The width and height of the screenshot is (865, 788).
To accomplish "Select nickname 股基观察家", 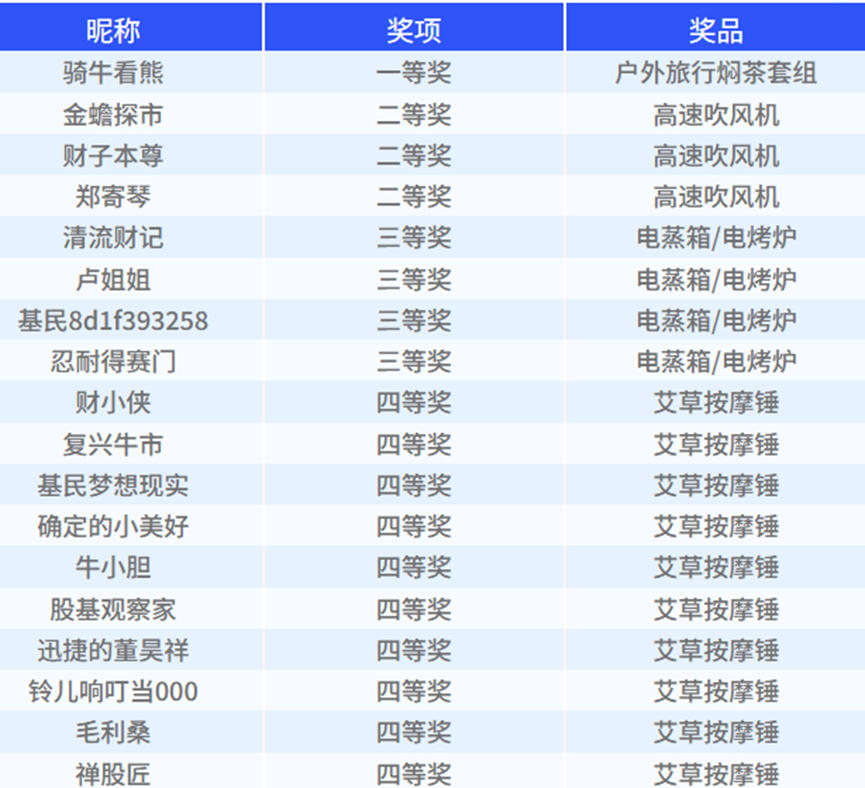I will pyautogui.click(x=113, y=609).
